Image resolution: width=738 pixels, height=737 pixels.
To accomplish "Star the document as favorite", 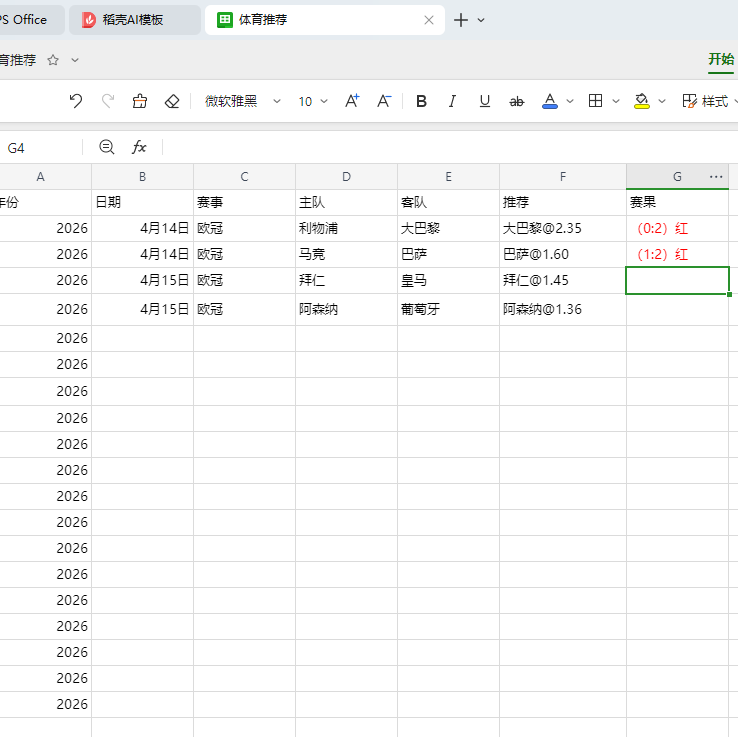I will (53, 60).
